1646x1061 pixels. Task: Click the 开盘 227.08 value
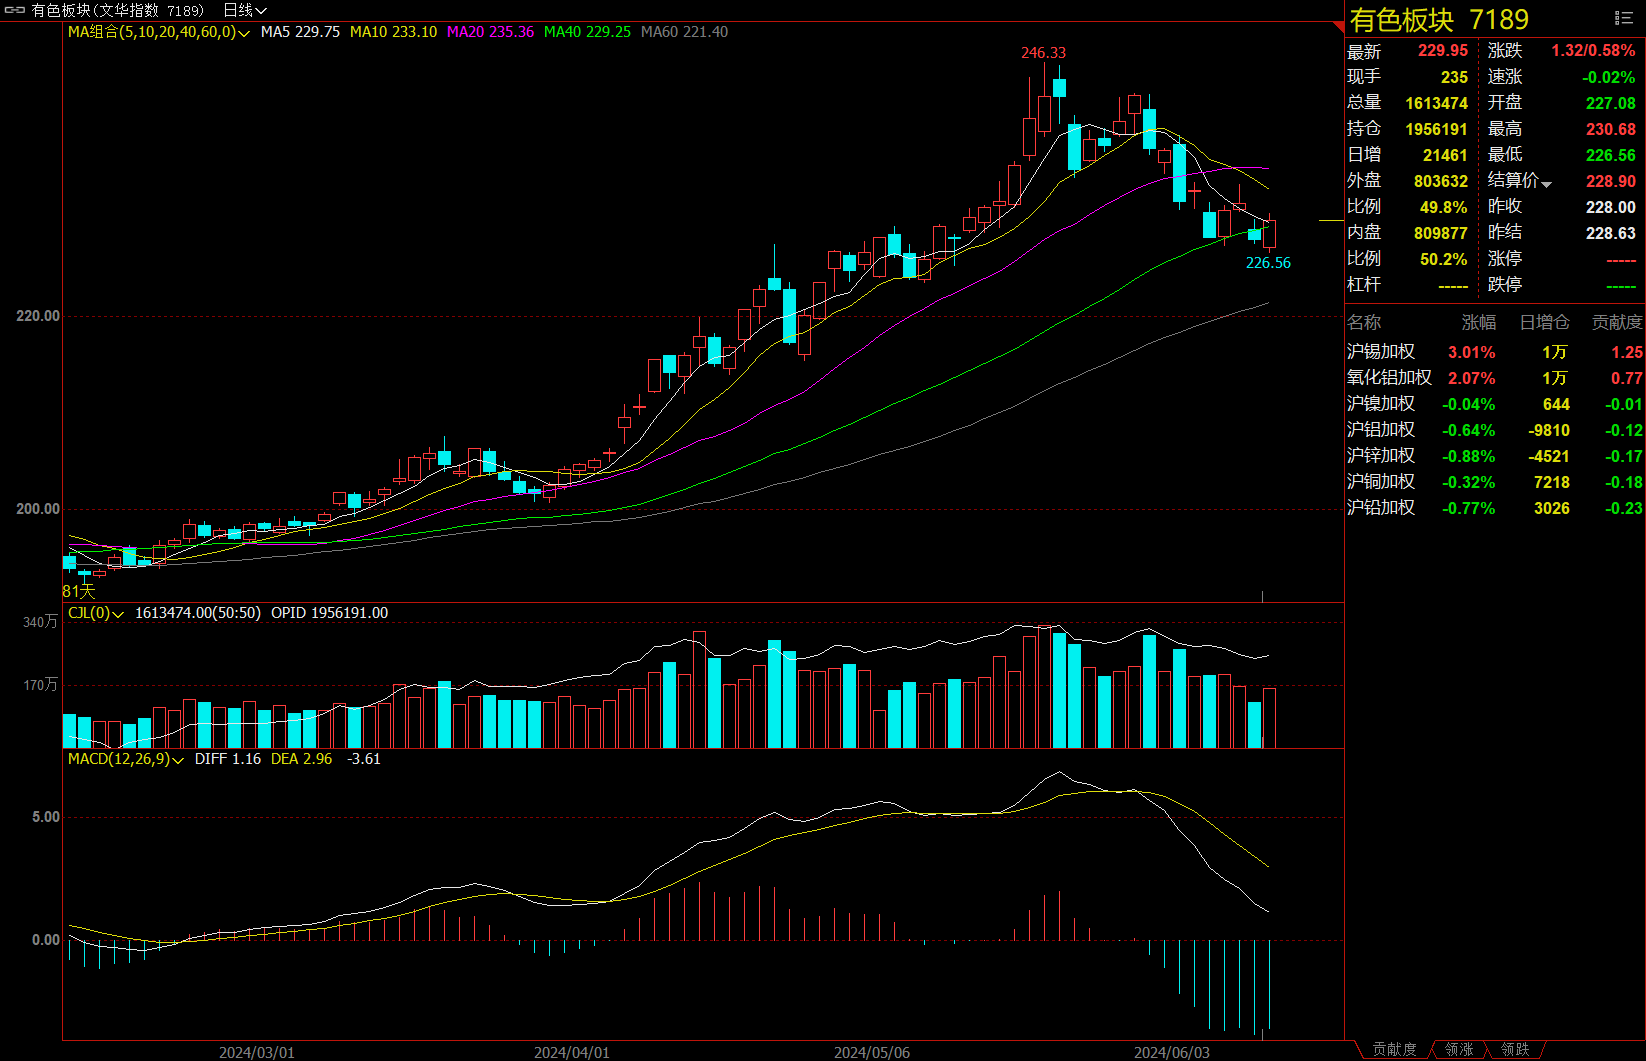coord(1611,103)
